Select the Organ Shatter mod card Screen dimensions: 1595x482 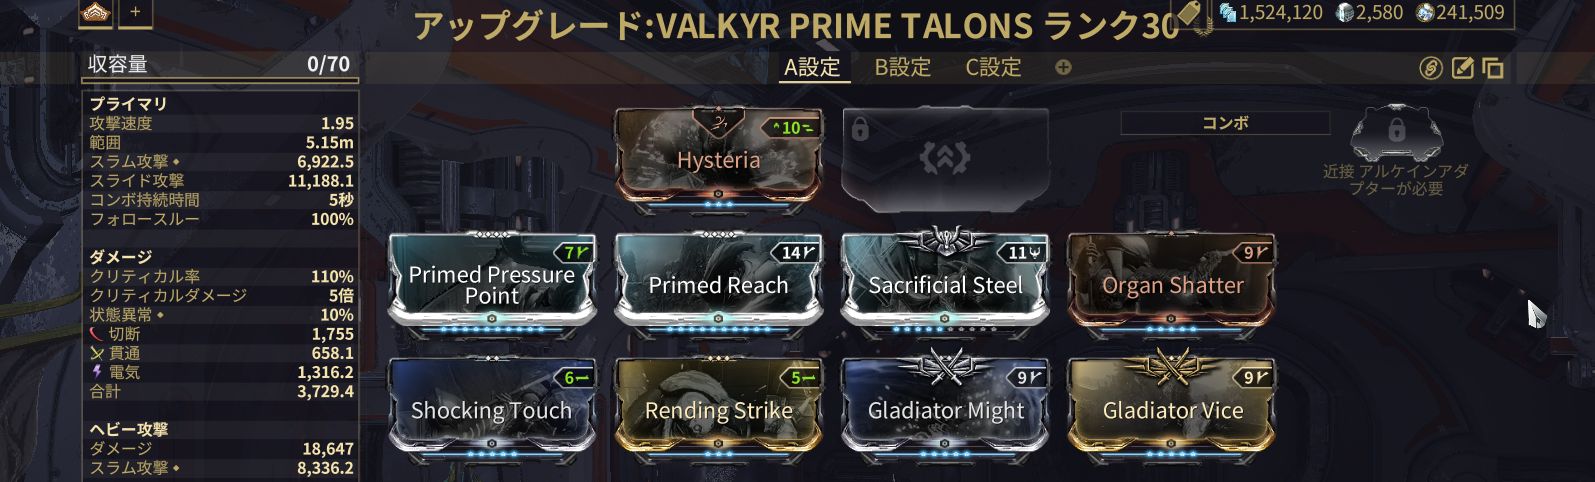tap(1172, 284)
